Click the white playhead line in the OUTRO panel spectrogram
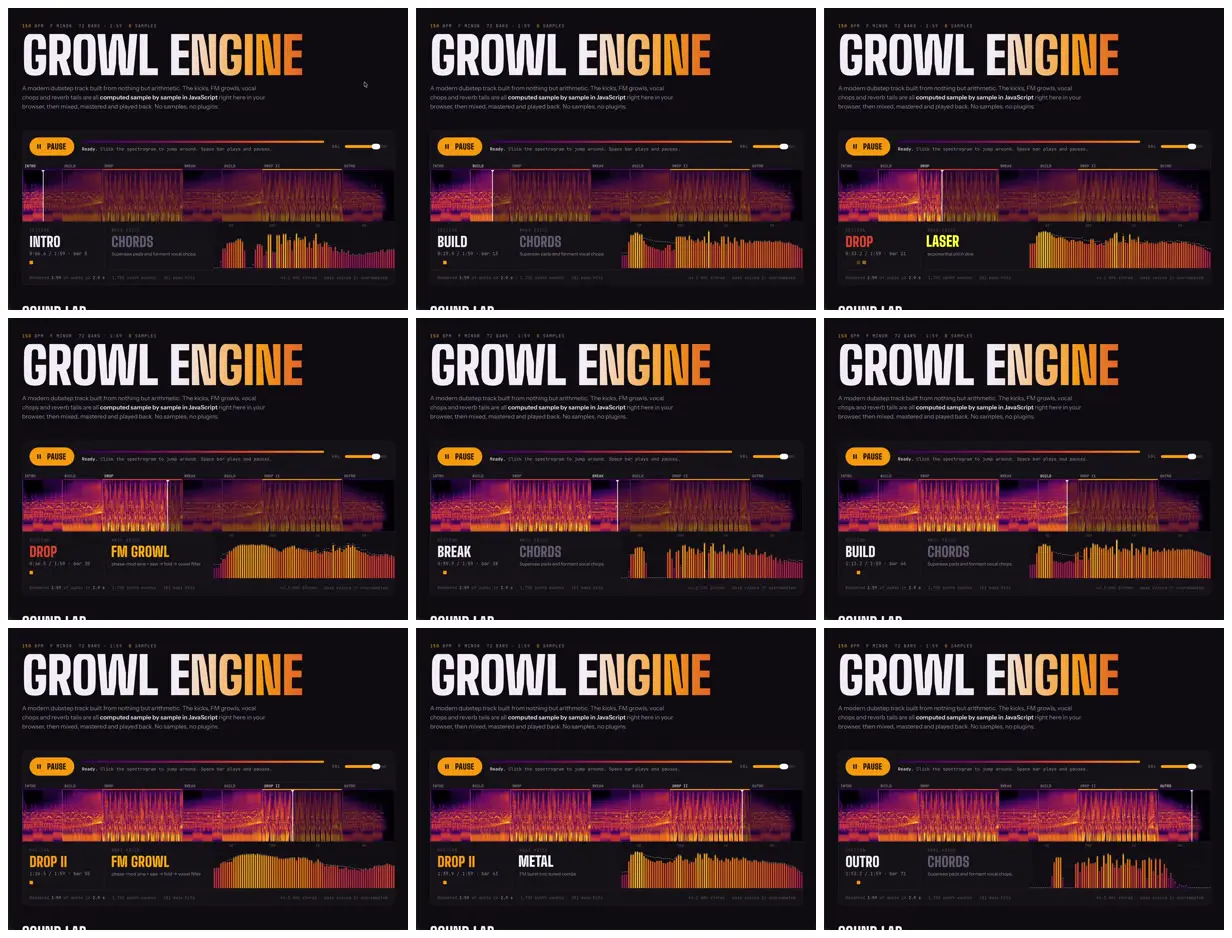Viewport: 1232px width, 938px height. [x=1192, y=815]
